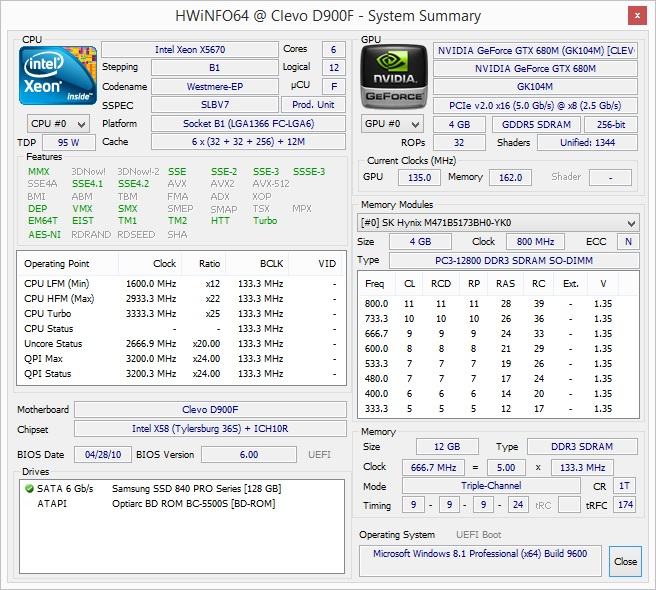Viewport: 656px width, 590px height.
Task: Click the Westmere-EP codename field
Action: click(215, 86)
